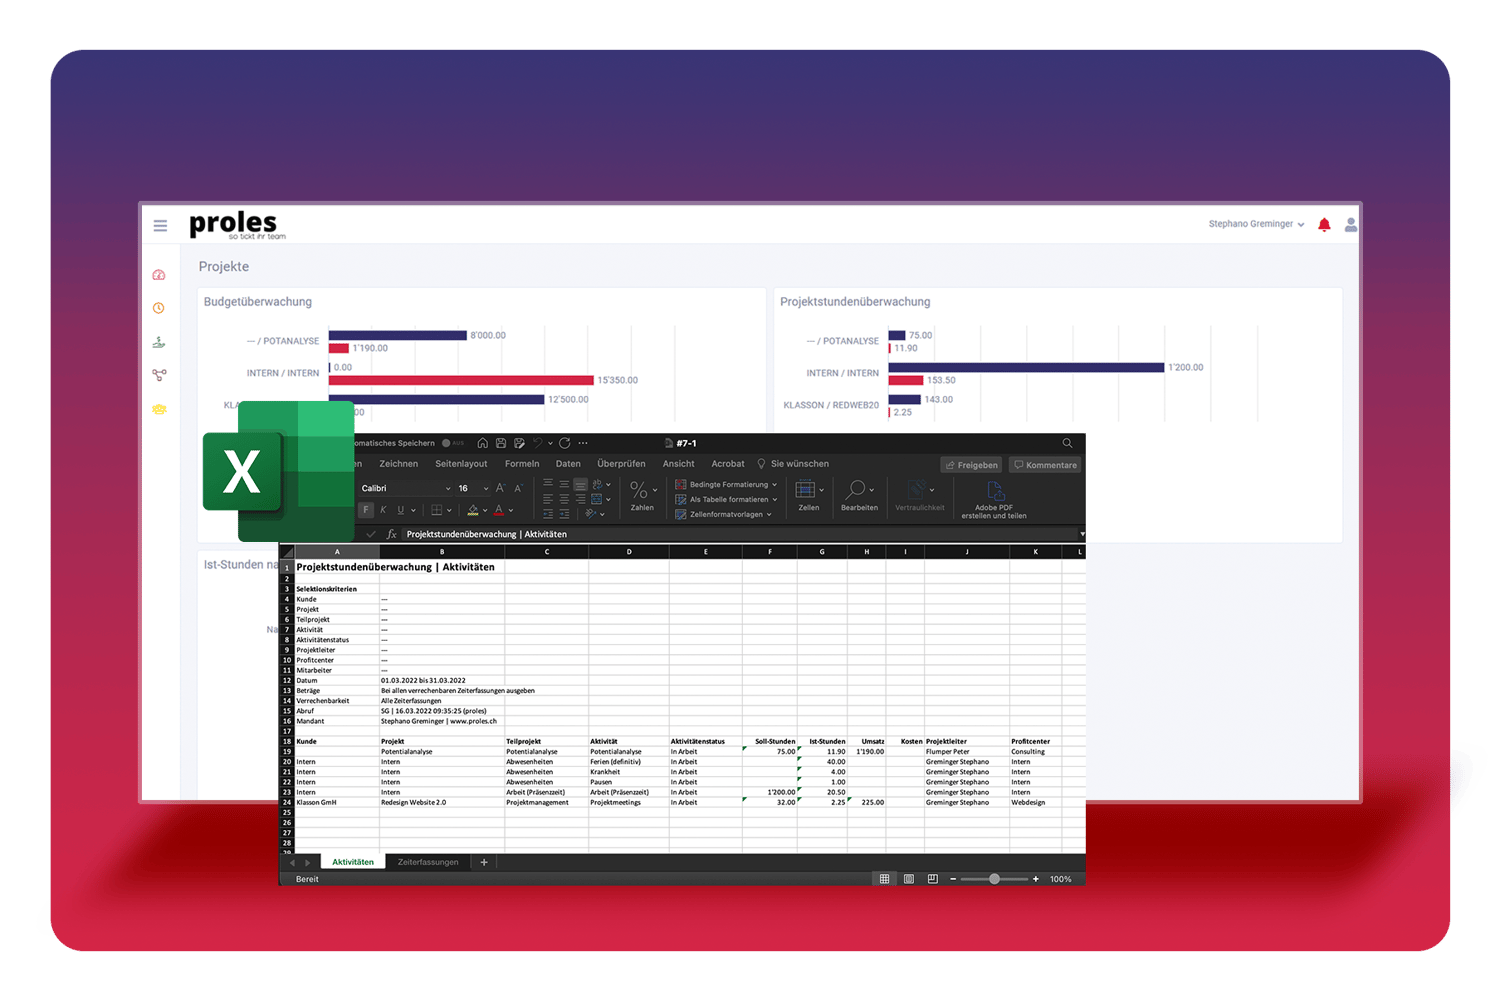Click the zoom out minus in status bar
1500x1001 pixels.
coord(953,879)
